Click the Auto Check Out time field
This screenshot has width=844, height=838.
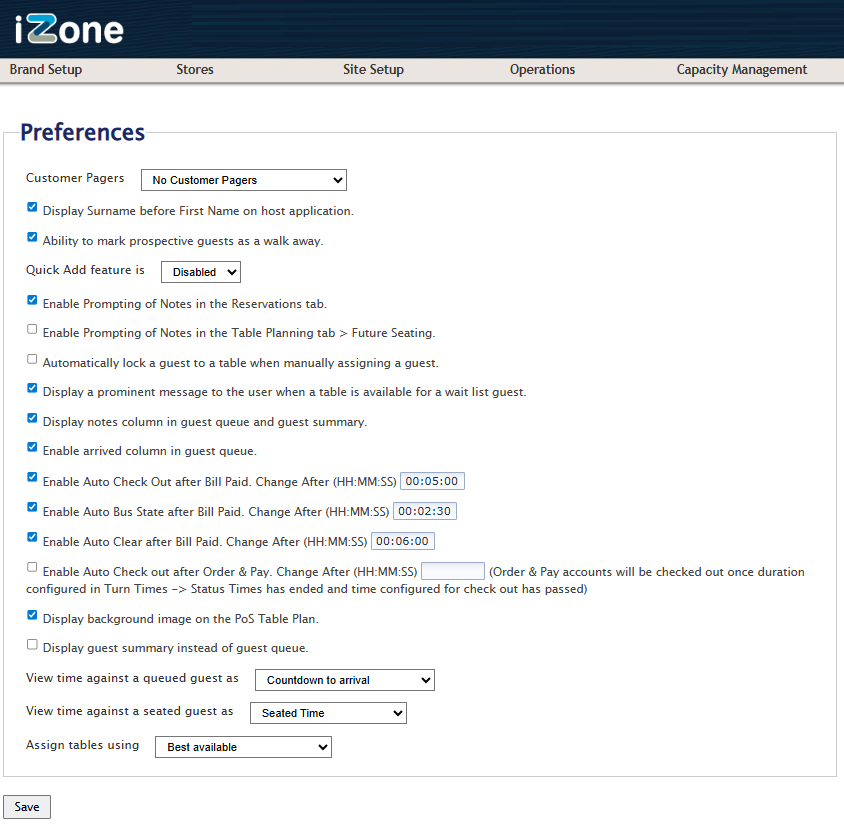click(432, 482)
